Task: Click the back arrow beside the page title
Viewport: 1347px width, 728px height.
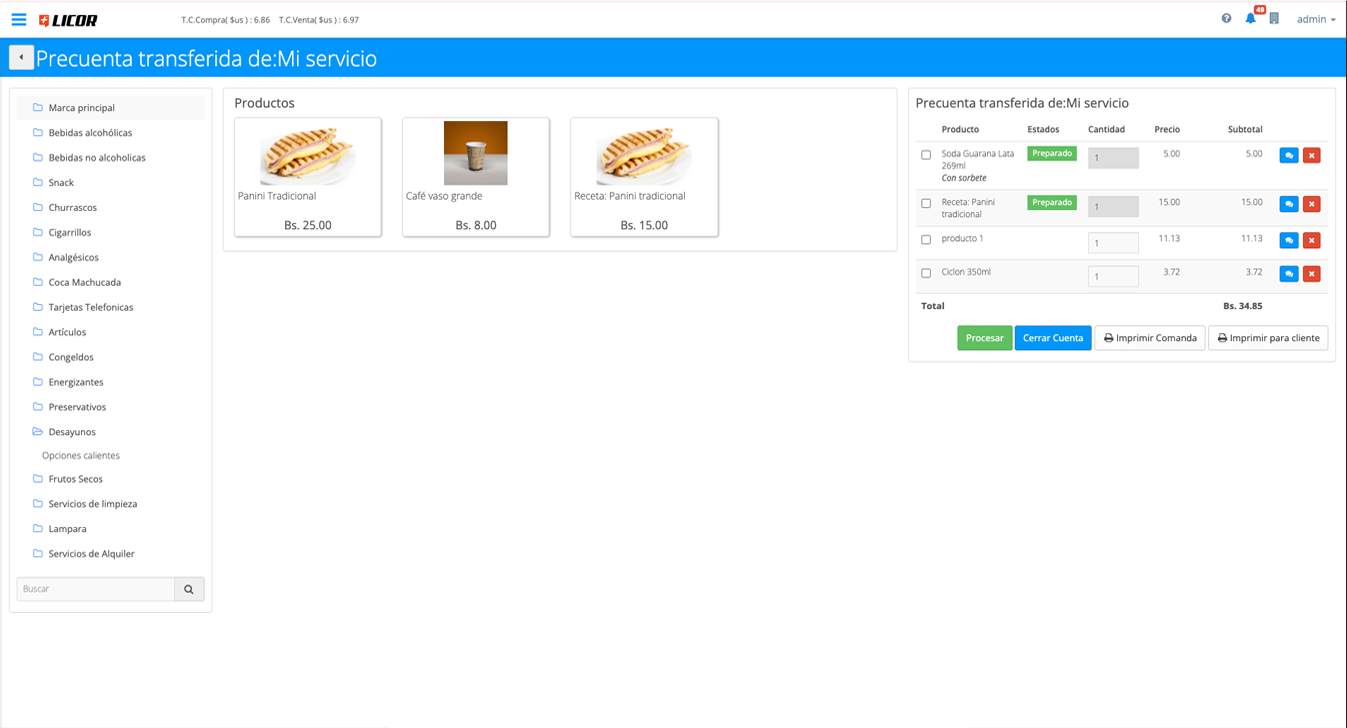Action: coord(21,58)
